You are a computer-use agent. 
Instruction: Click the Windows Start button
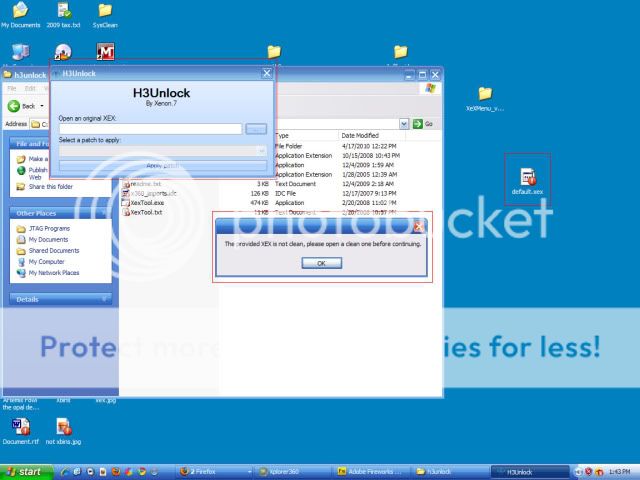25,470
